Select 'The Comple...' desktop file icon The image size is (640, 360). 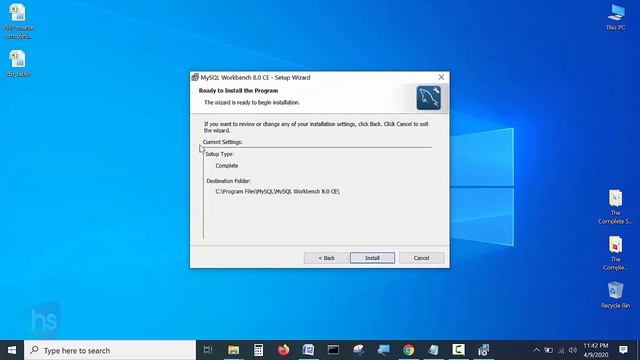point(616,253)
